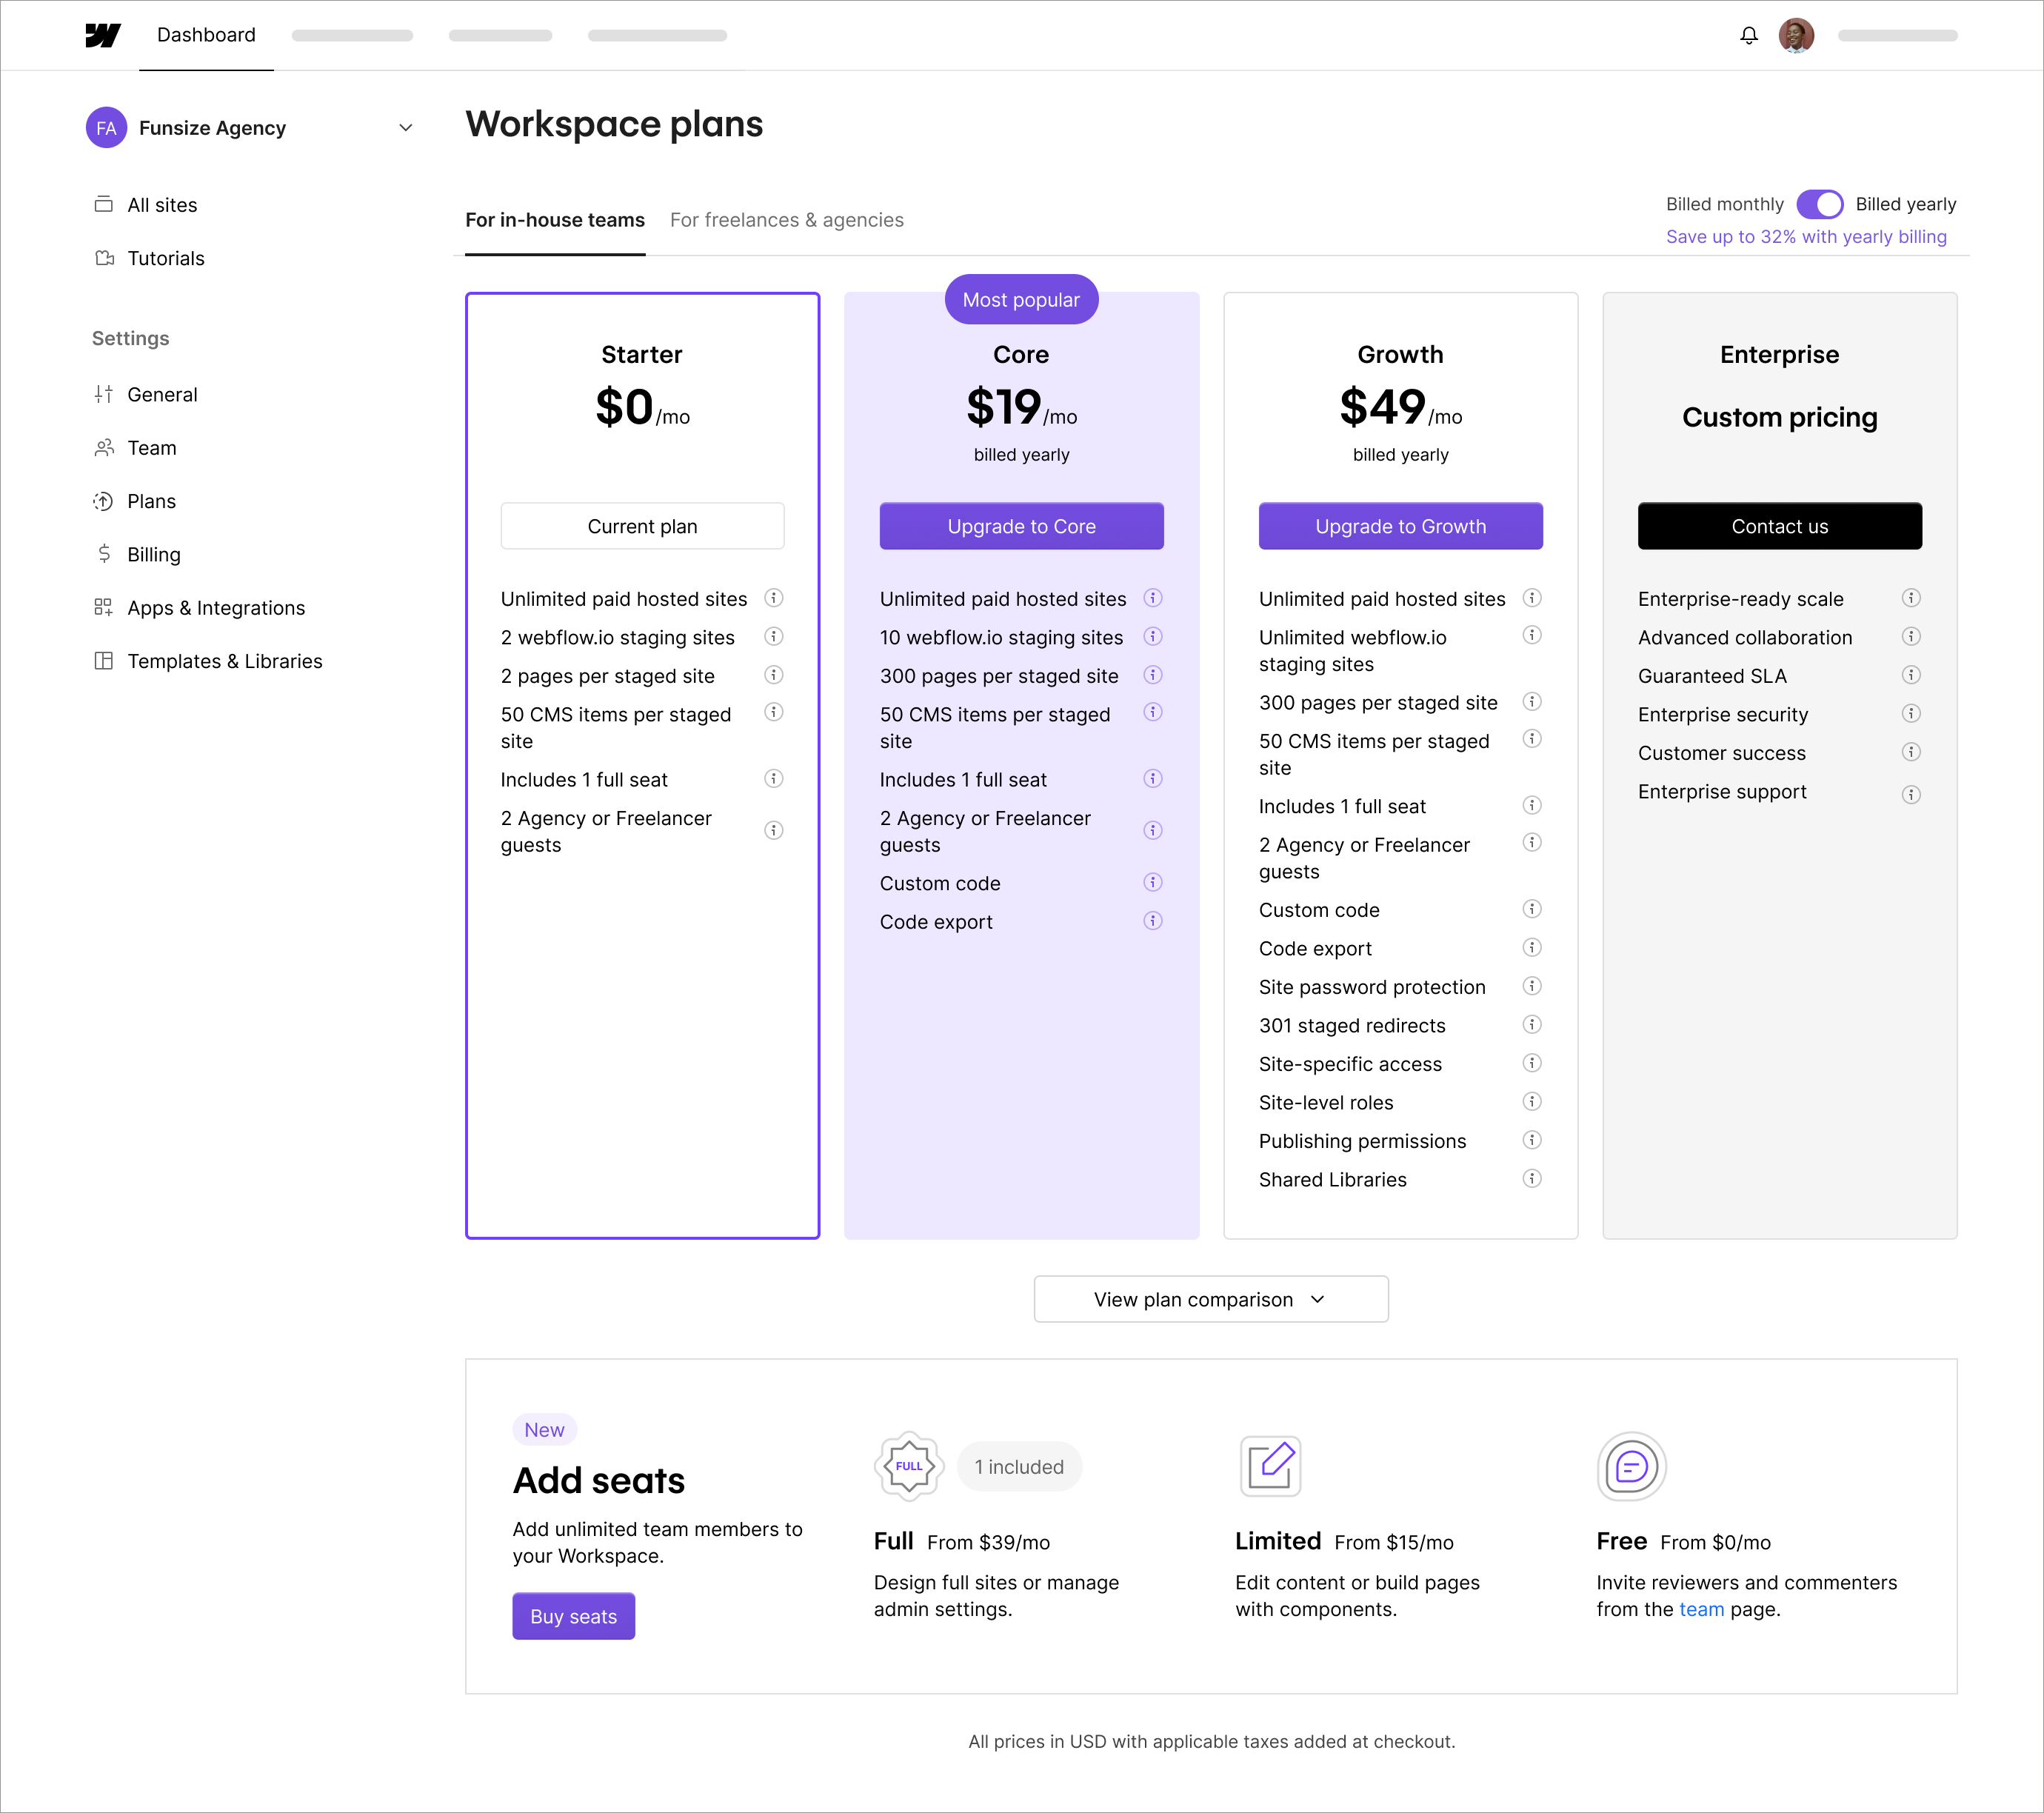Image resolution: width=2044 pixels, height=1813 pixels.
Task: Click Upgrade to Core button
Action: point(1021,526)
